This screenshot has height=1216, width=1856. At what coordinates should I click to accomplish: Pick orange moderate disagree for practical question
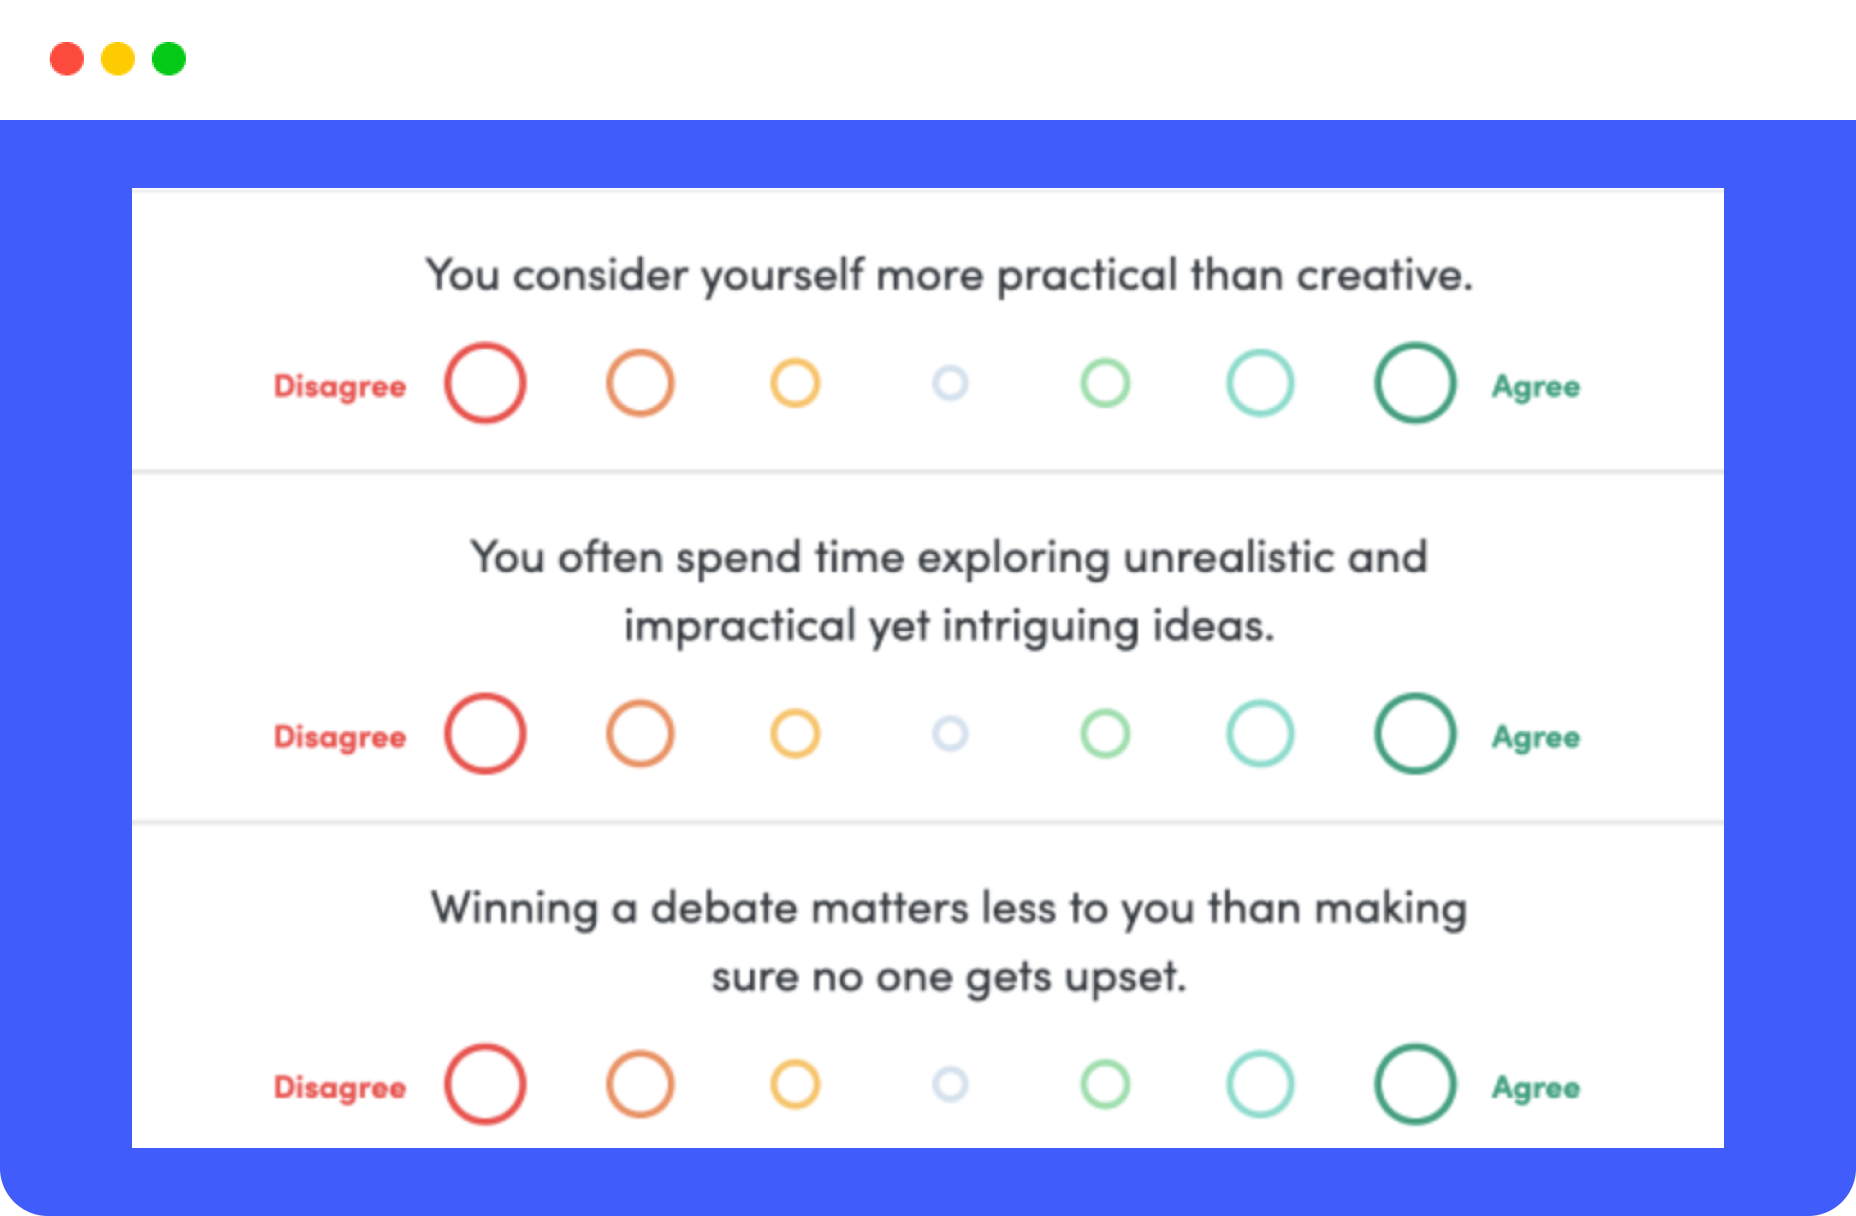(x=640, y=383)
